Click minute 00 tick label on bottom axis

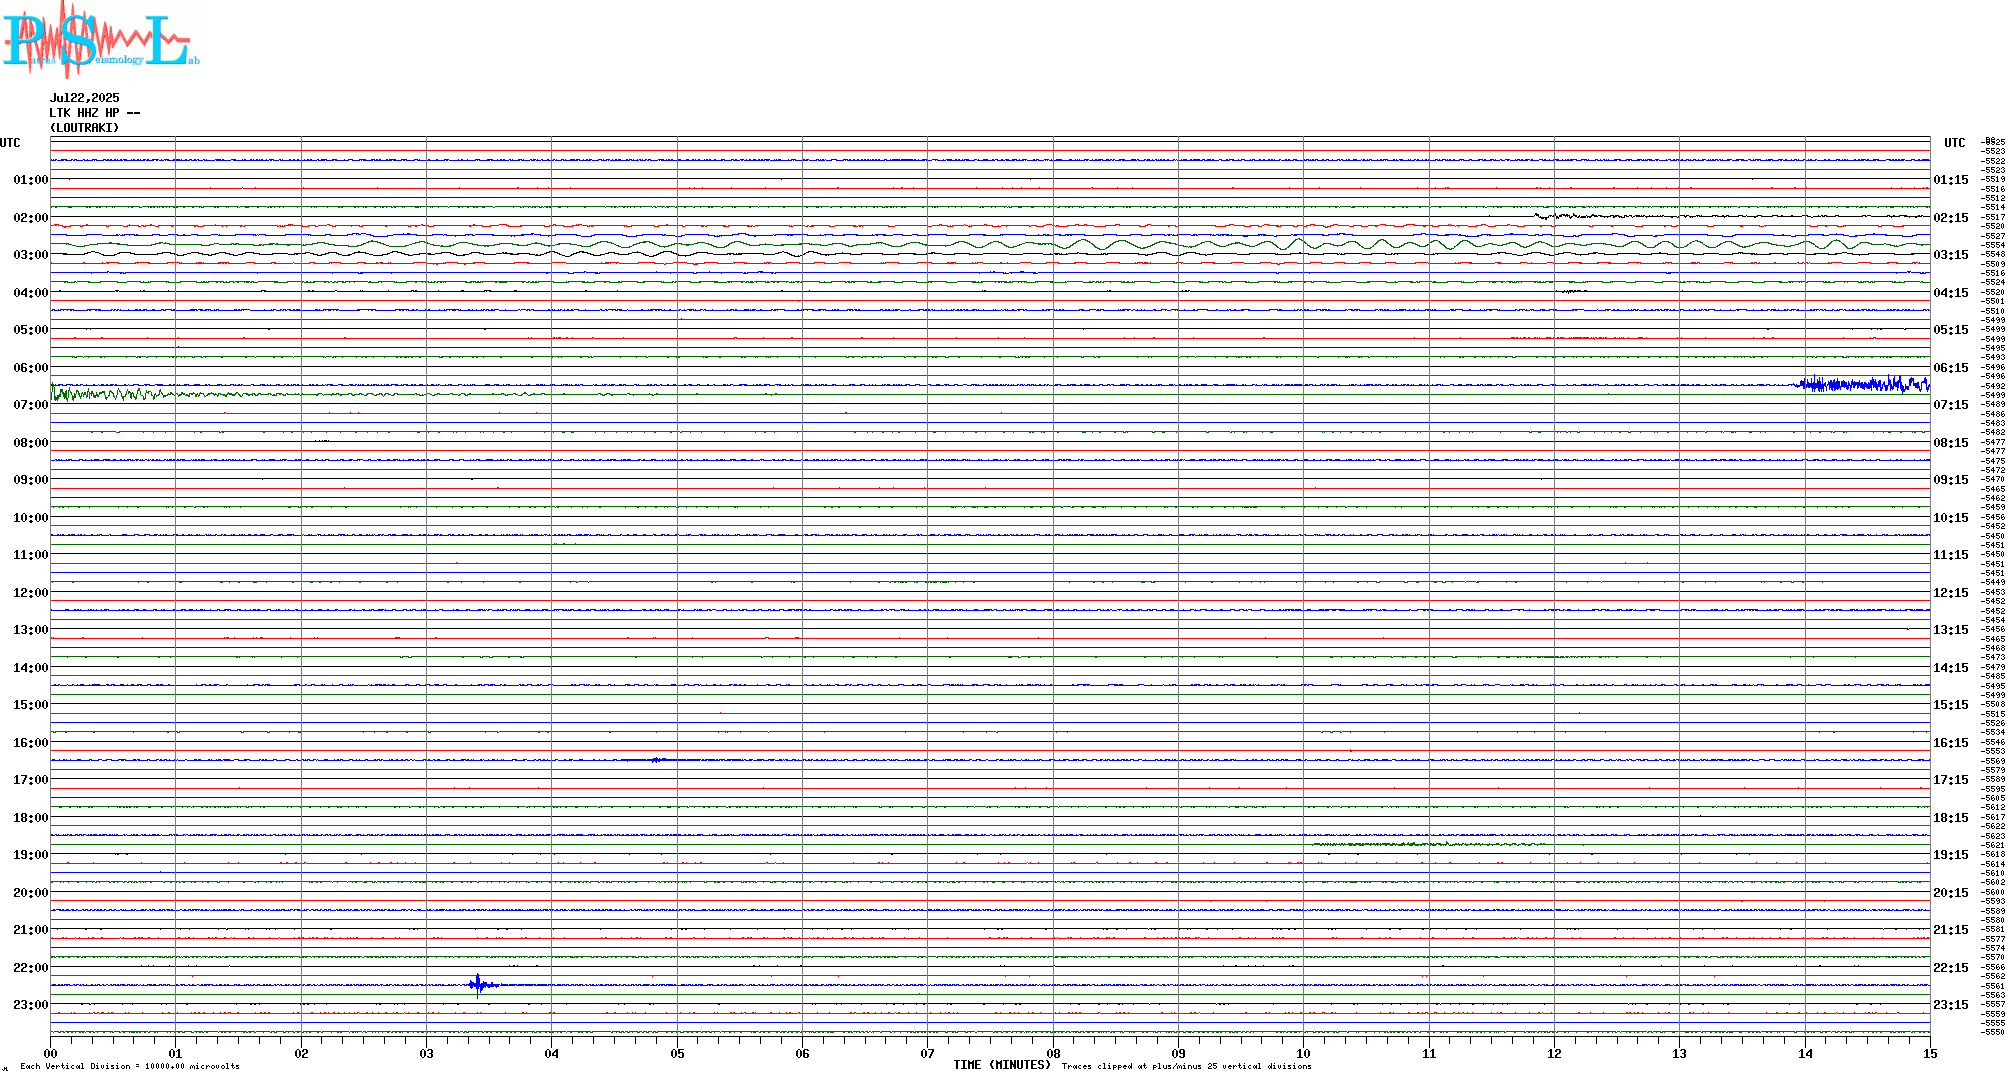tap(50, 1053)
